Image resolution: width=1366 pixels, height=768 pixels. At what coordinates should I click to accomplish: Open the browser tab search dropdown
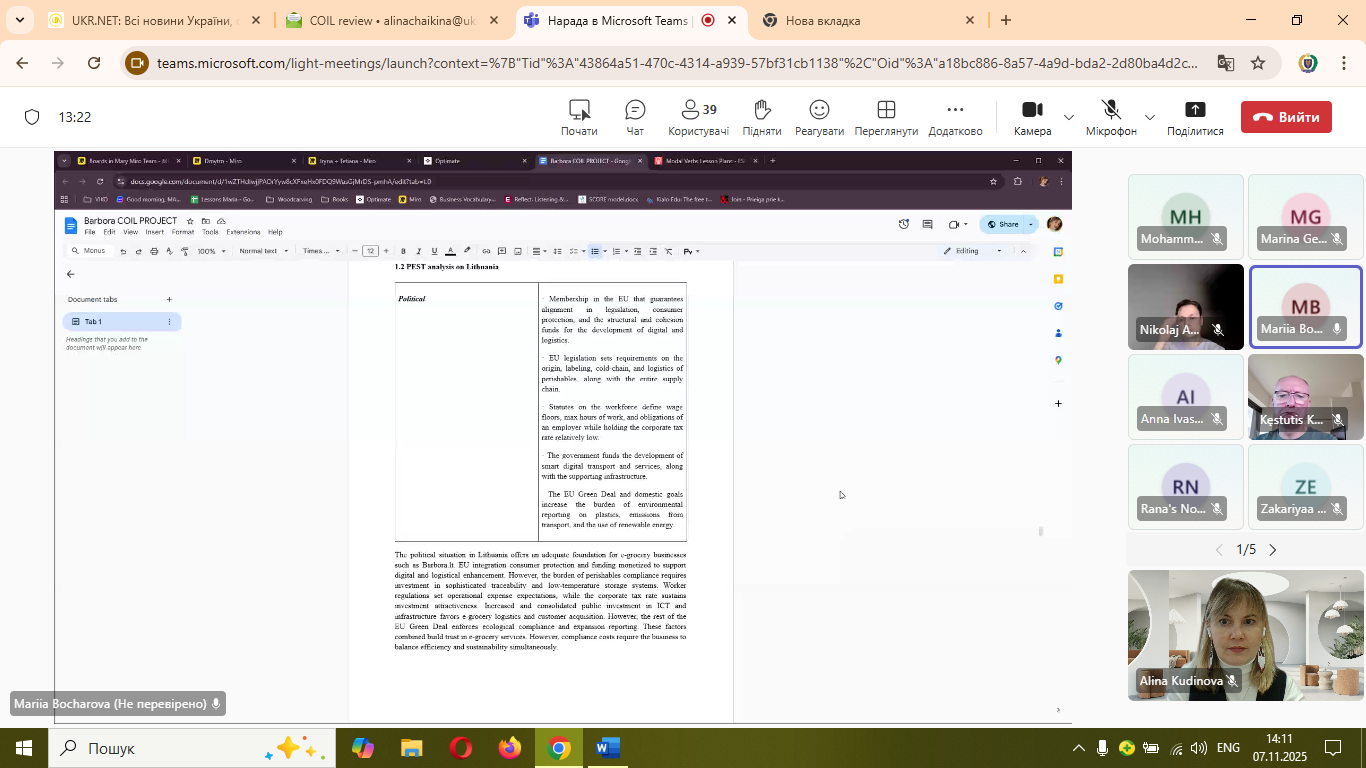point(19,20)
